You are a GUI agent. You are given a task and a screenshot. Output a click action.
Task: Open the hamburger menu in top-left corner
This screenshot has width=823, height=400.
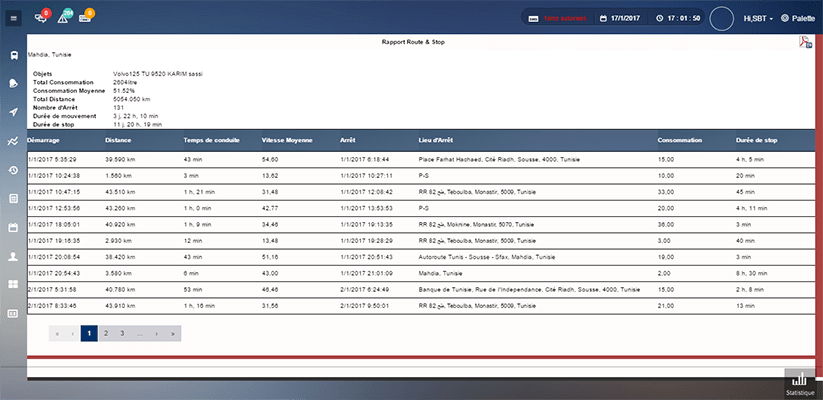[x=13, y=18]
